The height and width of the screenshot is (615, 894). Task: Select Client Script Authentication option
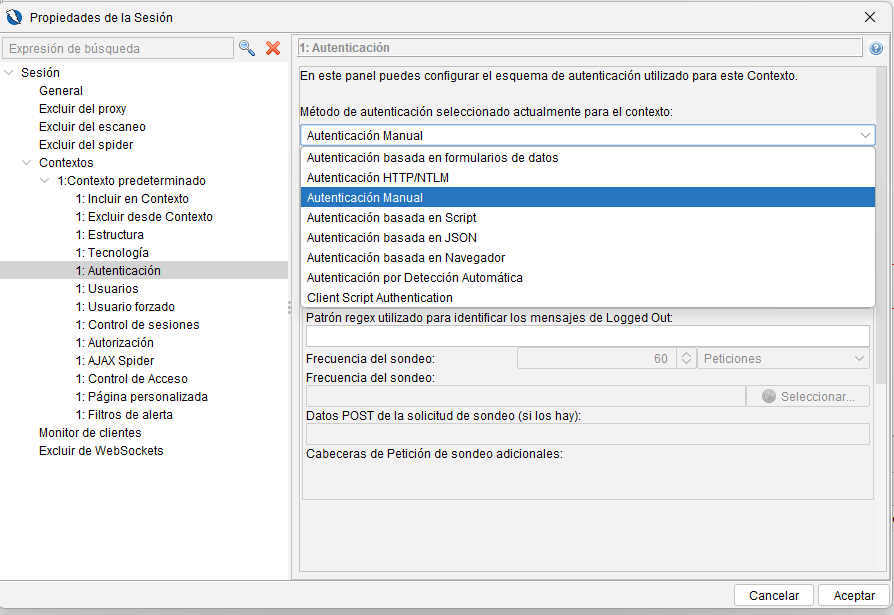379,298
